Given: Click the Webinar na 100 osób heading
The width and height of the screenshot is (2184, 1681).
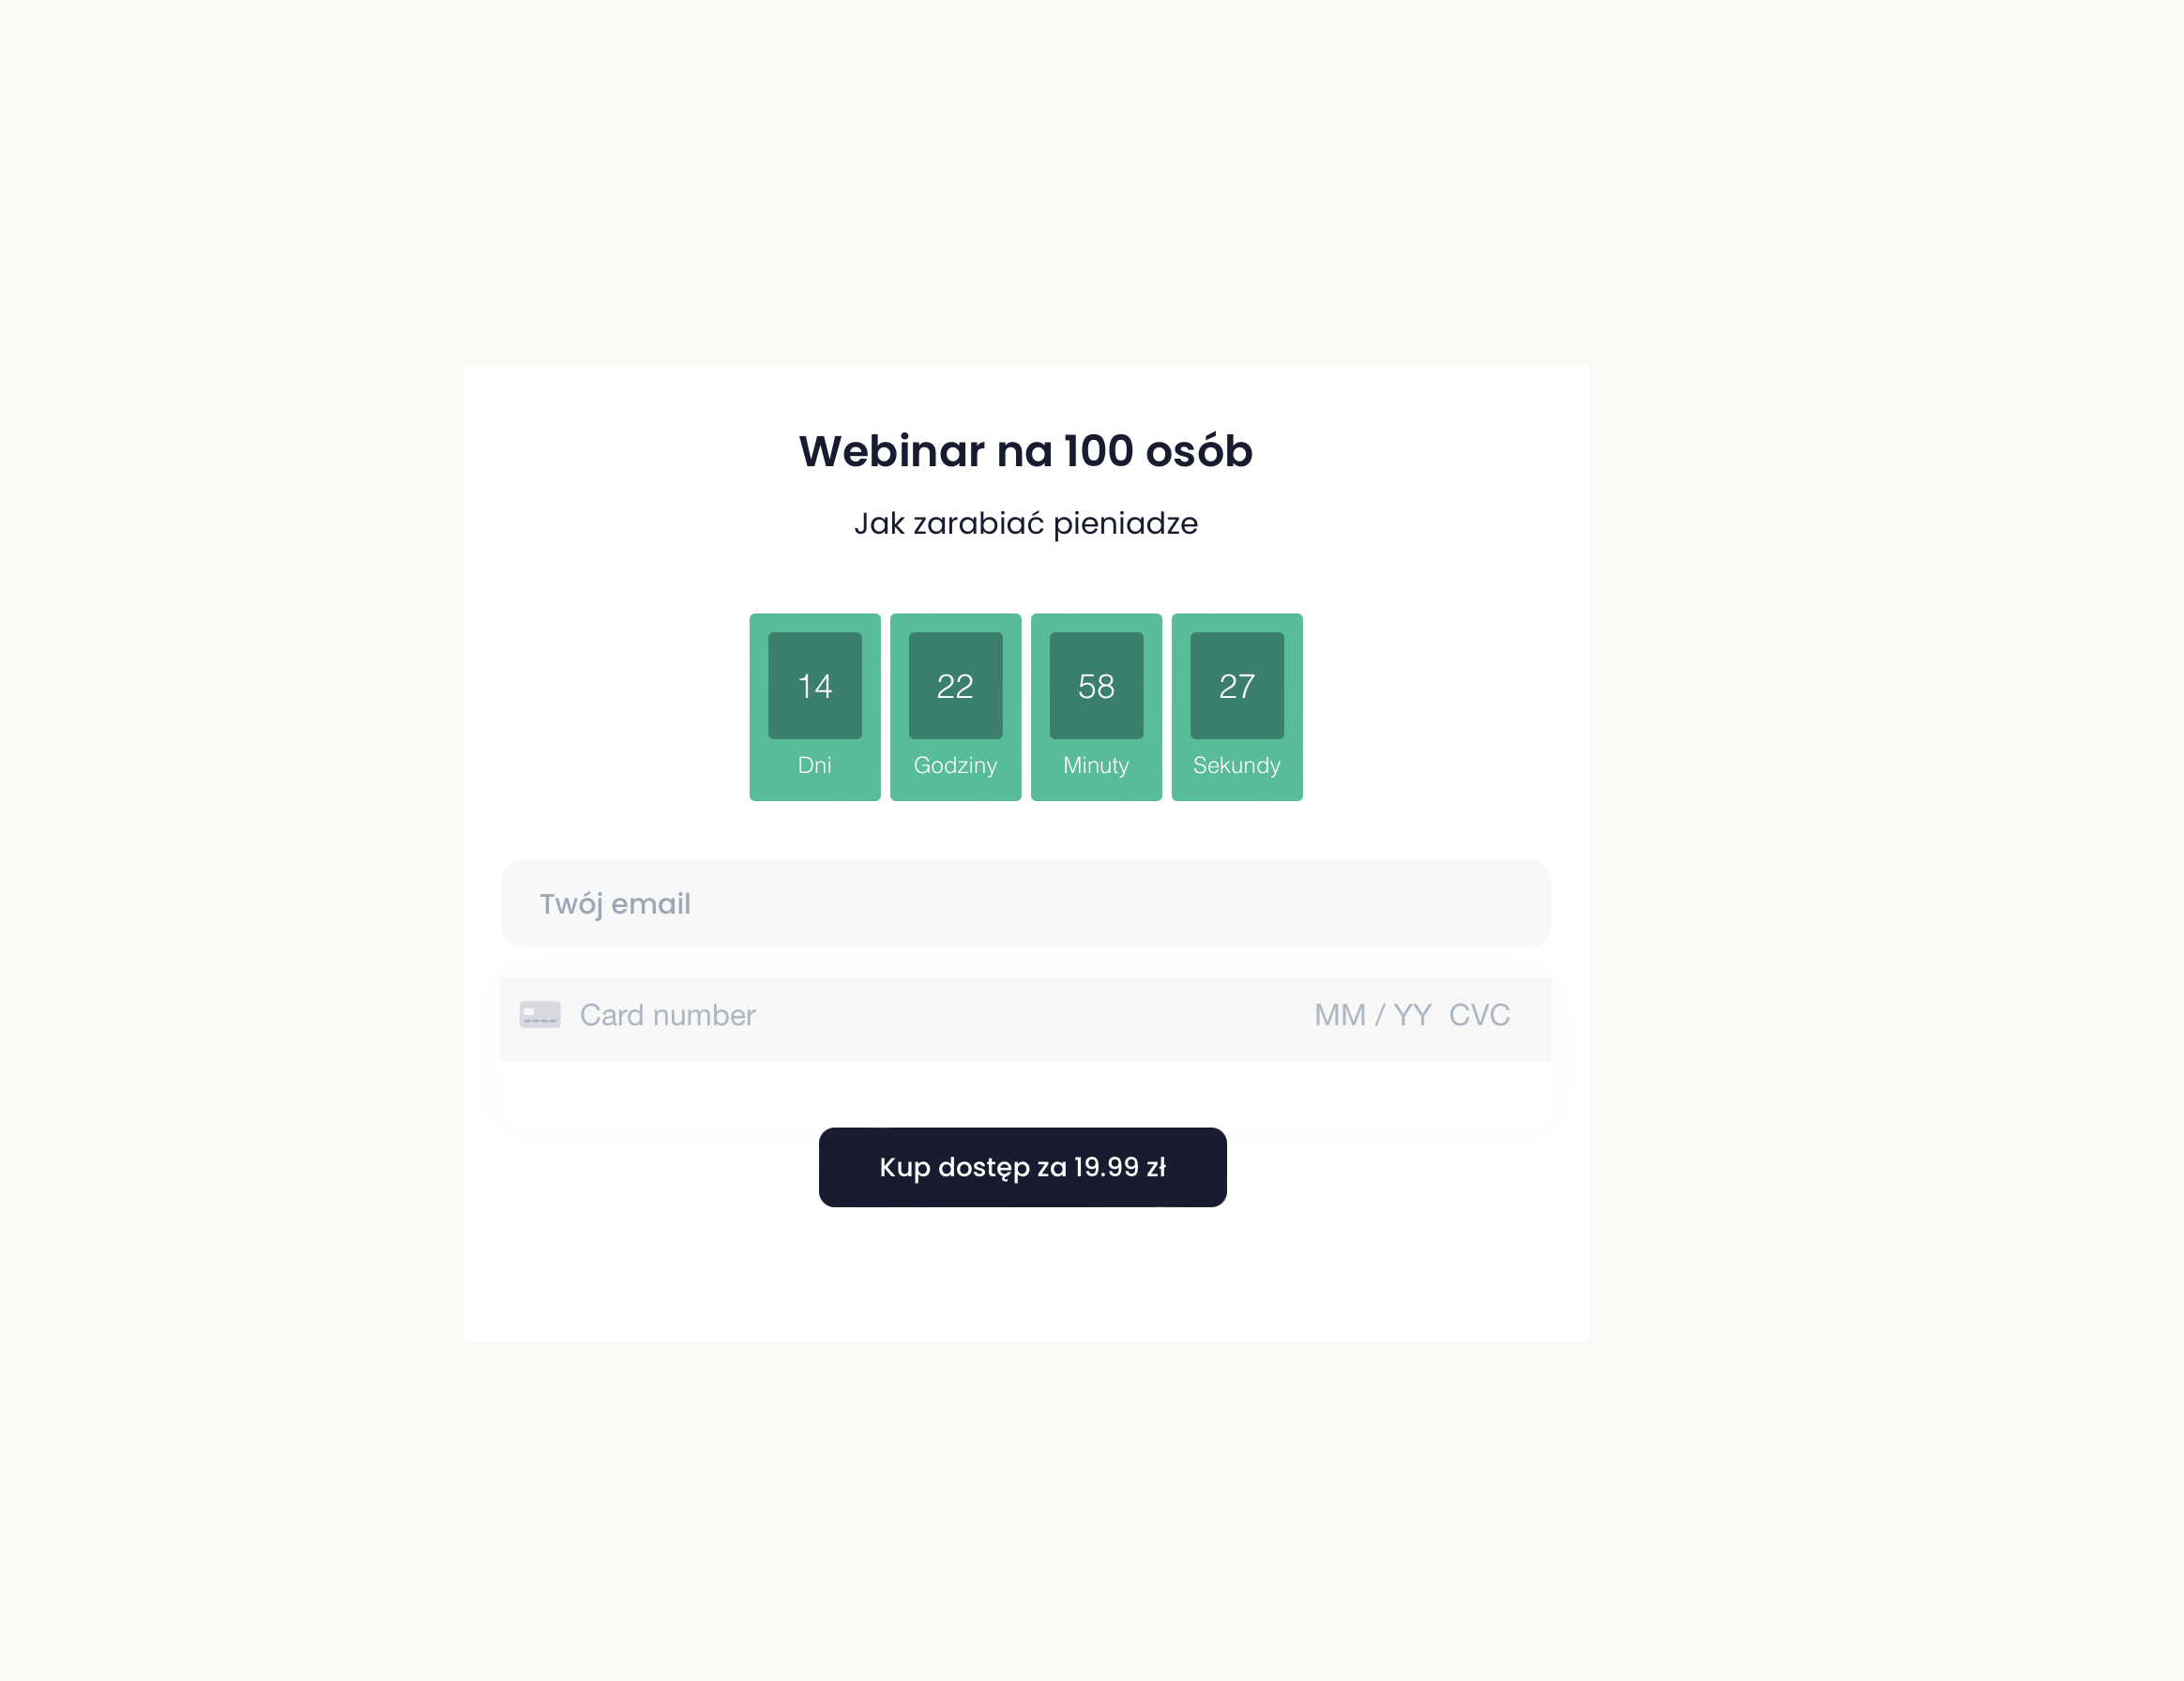Looking at the screenshot, I should tap(1025, 451).
